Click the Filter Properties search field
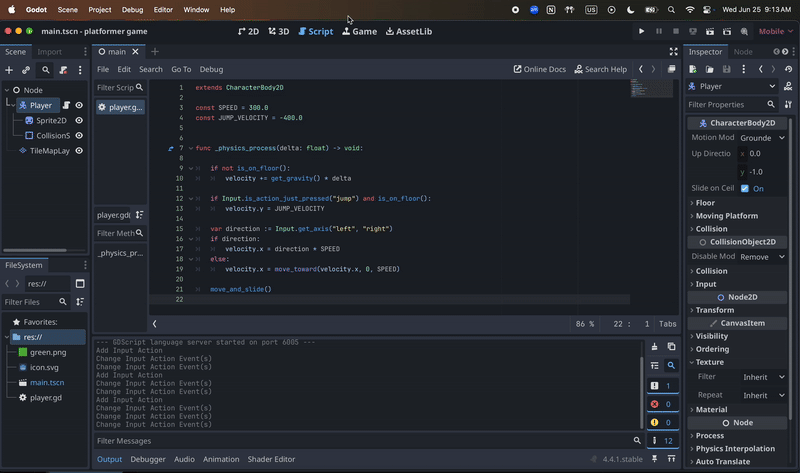 pyautogui.click(x=728, y=104)
